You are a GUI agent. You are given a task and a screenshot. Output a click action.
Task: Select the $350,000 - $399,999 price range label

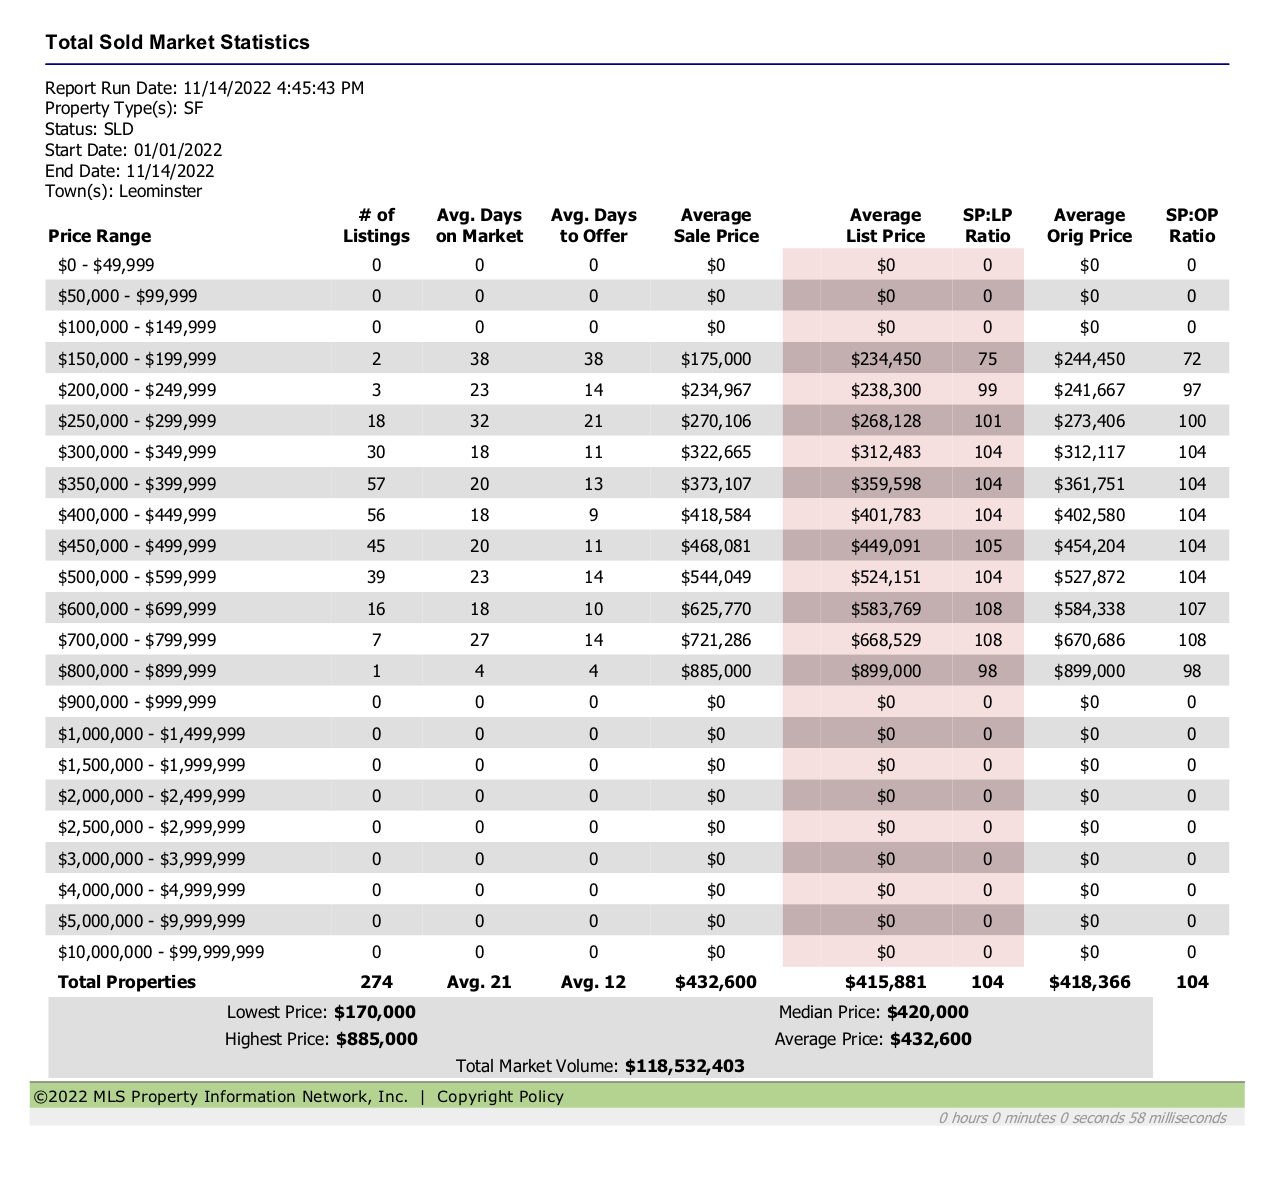137,484
